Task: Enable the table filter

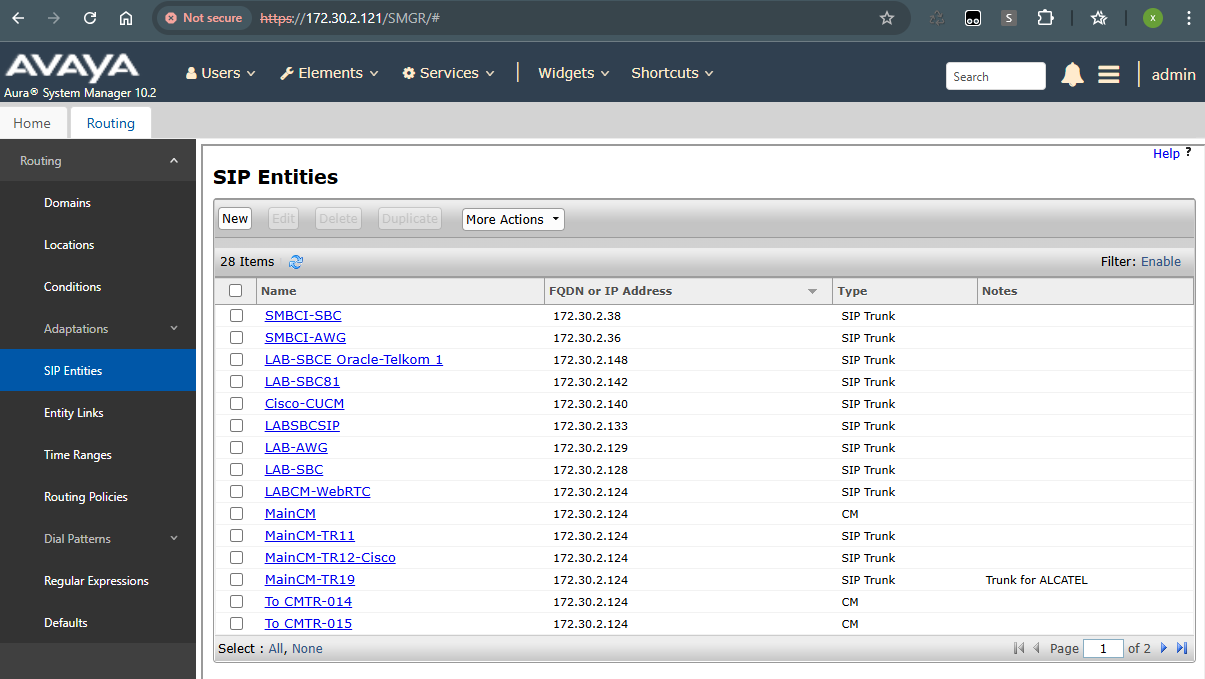Action: tap(1160, 262)
